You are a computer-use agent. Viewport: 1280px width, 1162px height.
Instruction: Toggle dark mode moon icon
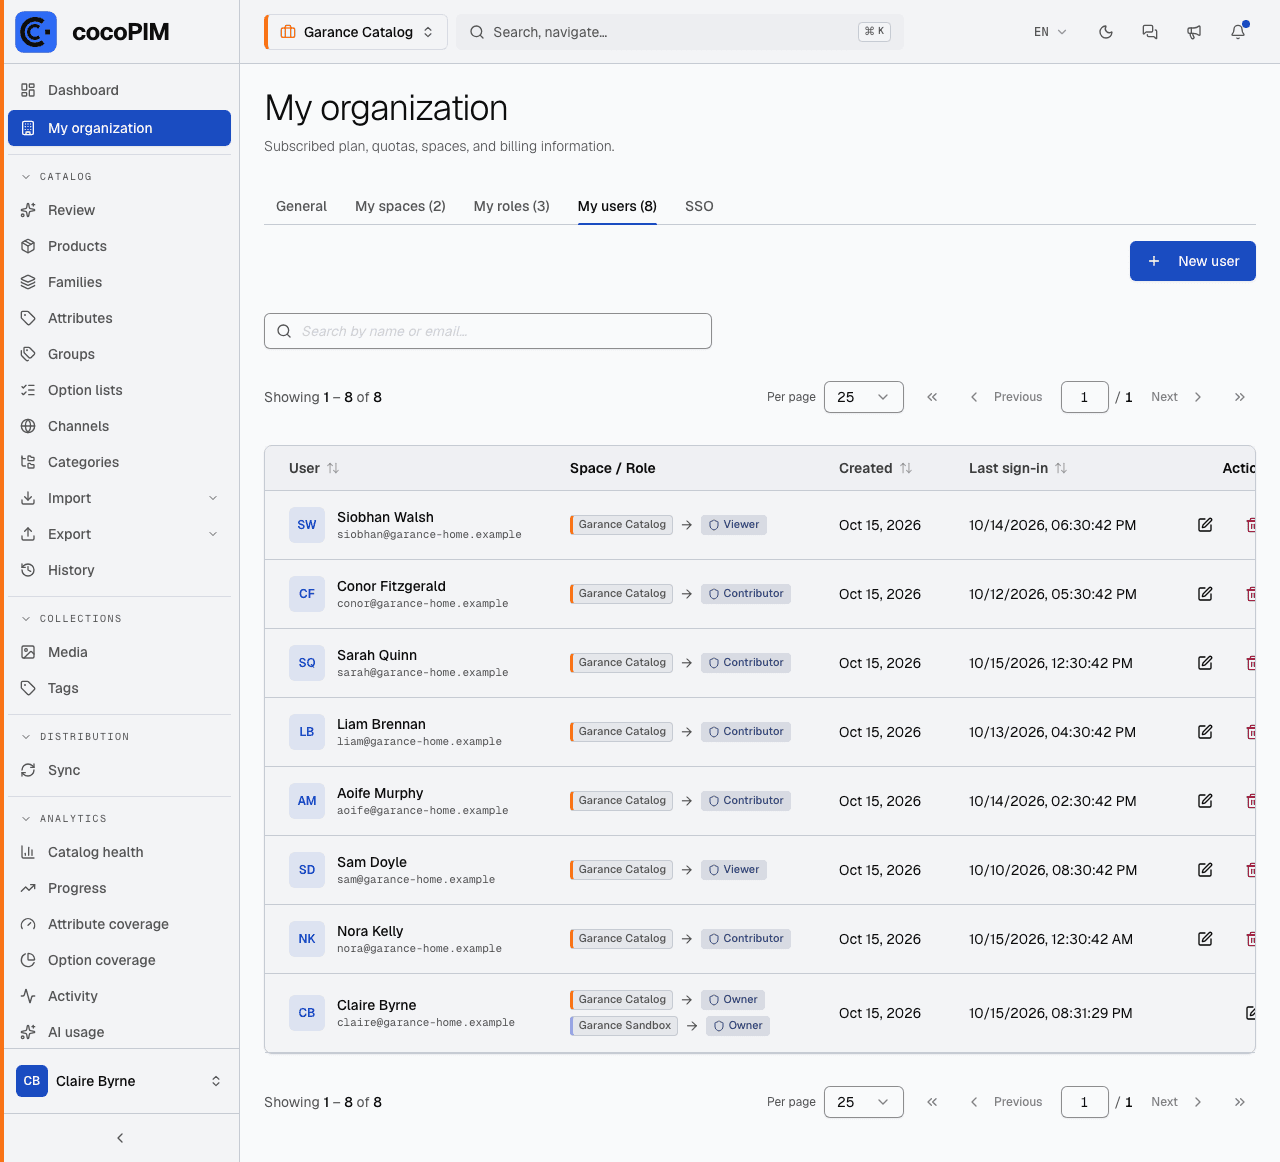click(x=1106, y=32)
